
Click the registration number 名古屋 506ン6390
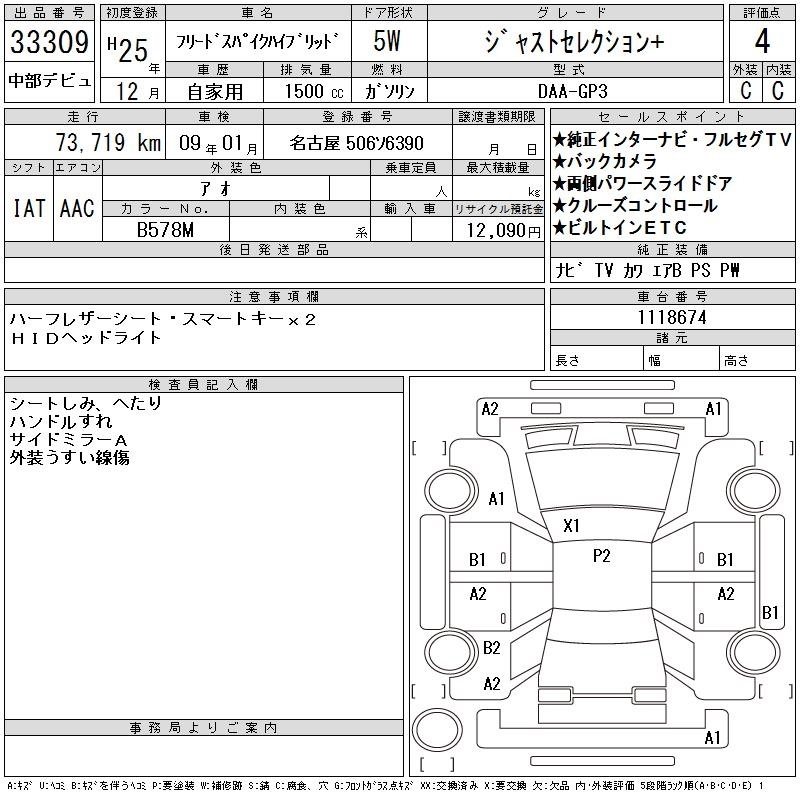pos(357,143)
